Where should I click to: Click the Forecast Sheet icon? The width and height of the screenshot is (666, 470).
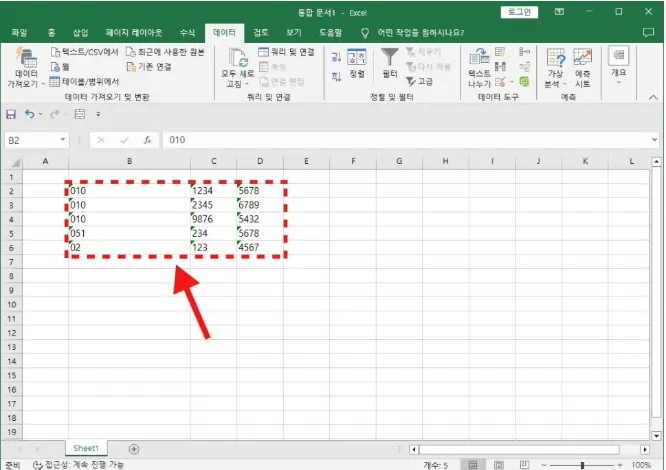pyautogui.click(x=582, y=66)
